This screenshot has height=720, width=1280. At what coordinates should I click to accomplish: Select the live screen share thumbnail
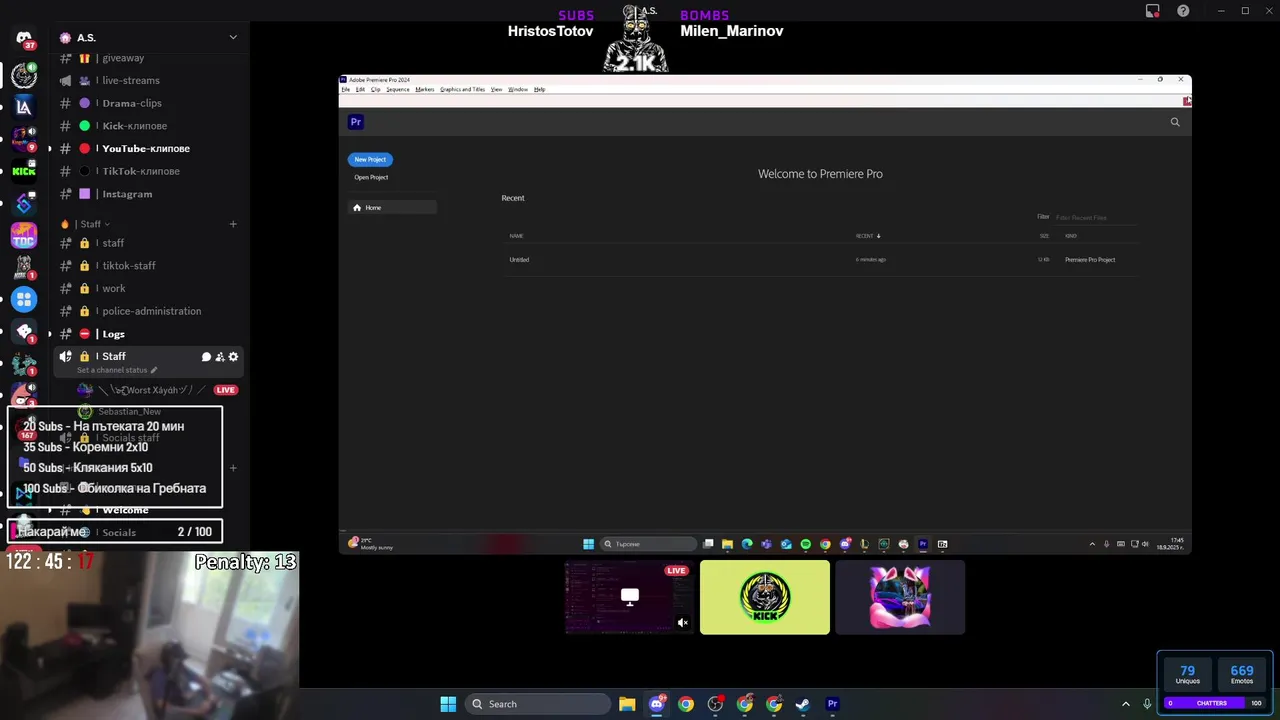[629, 597]
